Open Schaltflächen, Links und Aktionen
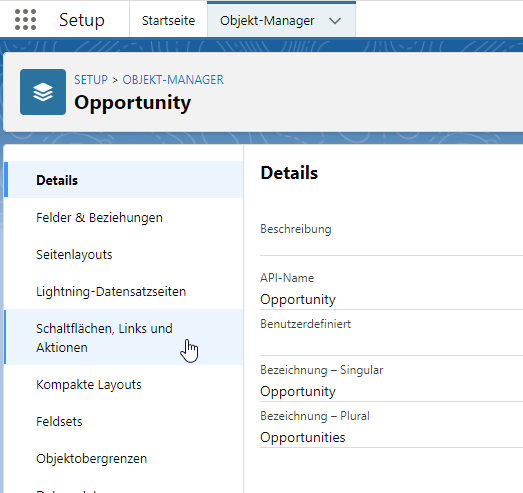523x493 pixels. (123, 338)
